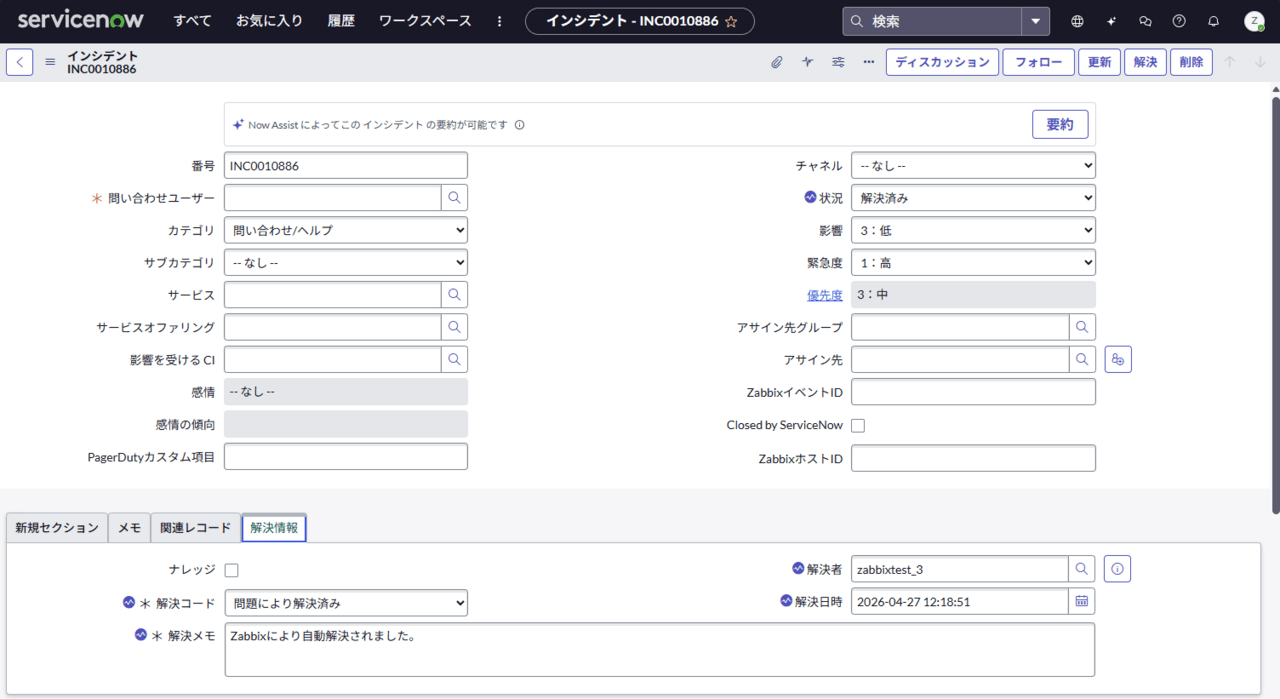Open the activity stream icon in header

coord(807,62)
